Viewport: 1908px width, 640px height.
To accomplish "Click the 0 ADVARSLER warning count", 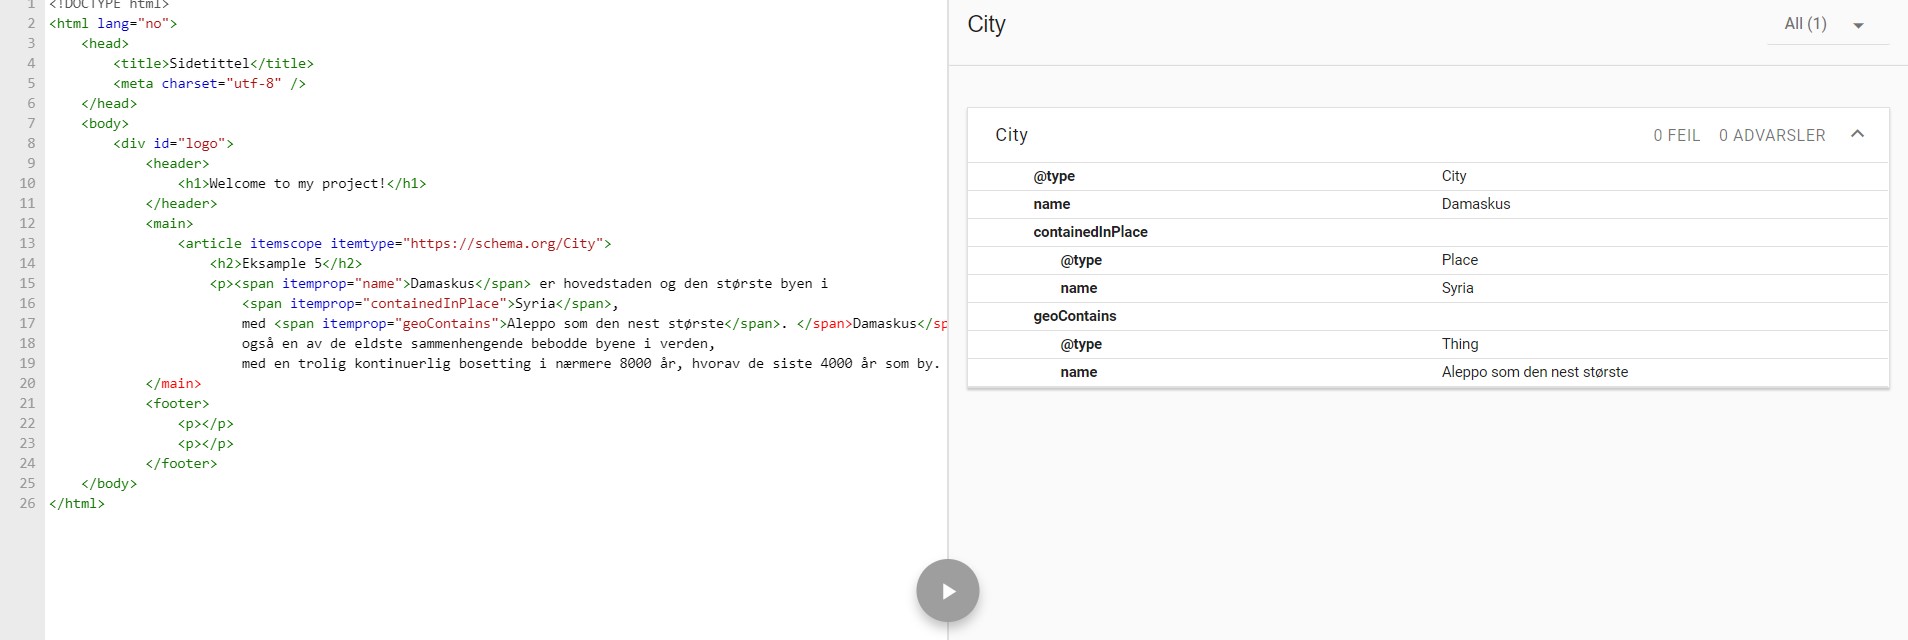I will 1772,135.
